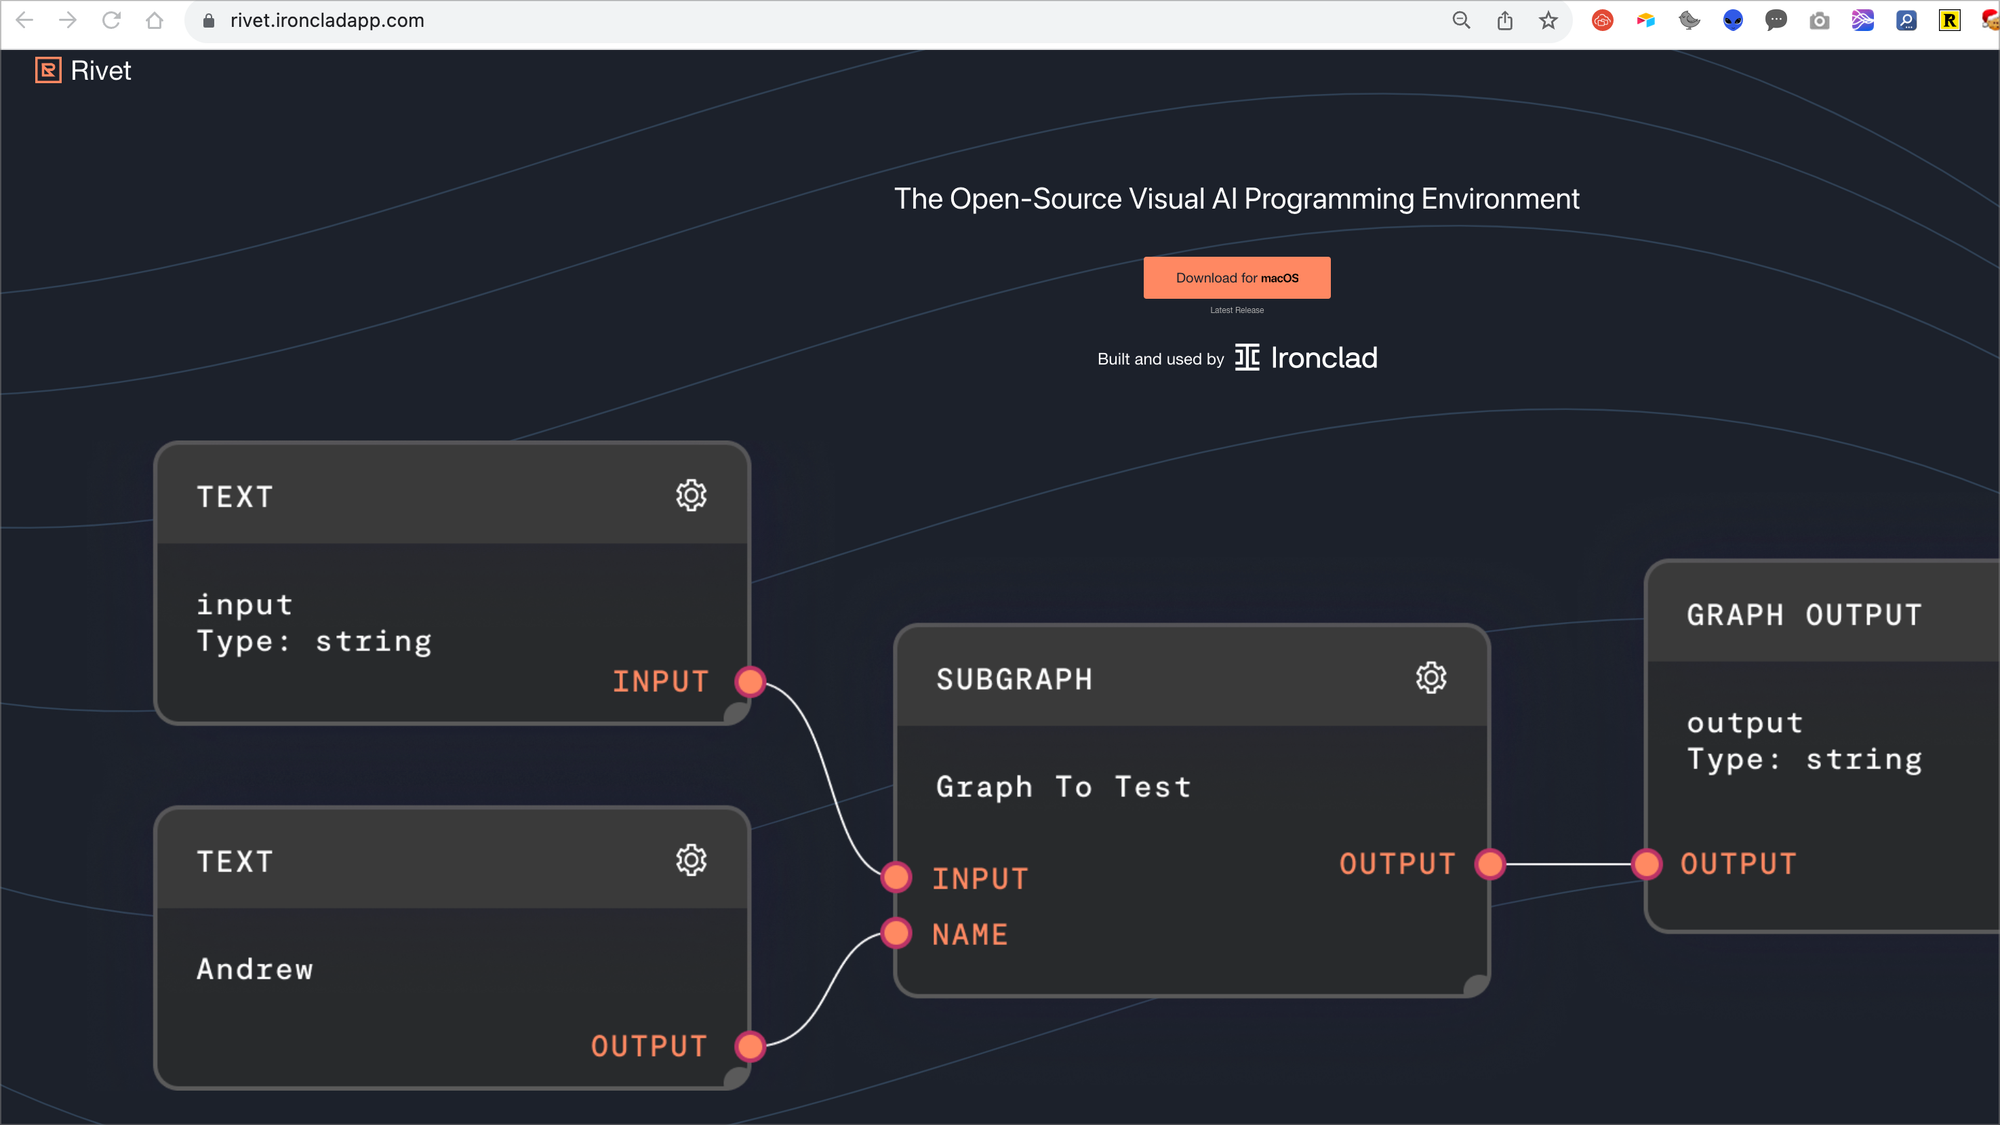Open settings gear on the input TEXT node
Viewport: 2000px width, 1125px height.
point(691,495)
